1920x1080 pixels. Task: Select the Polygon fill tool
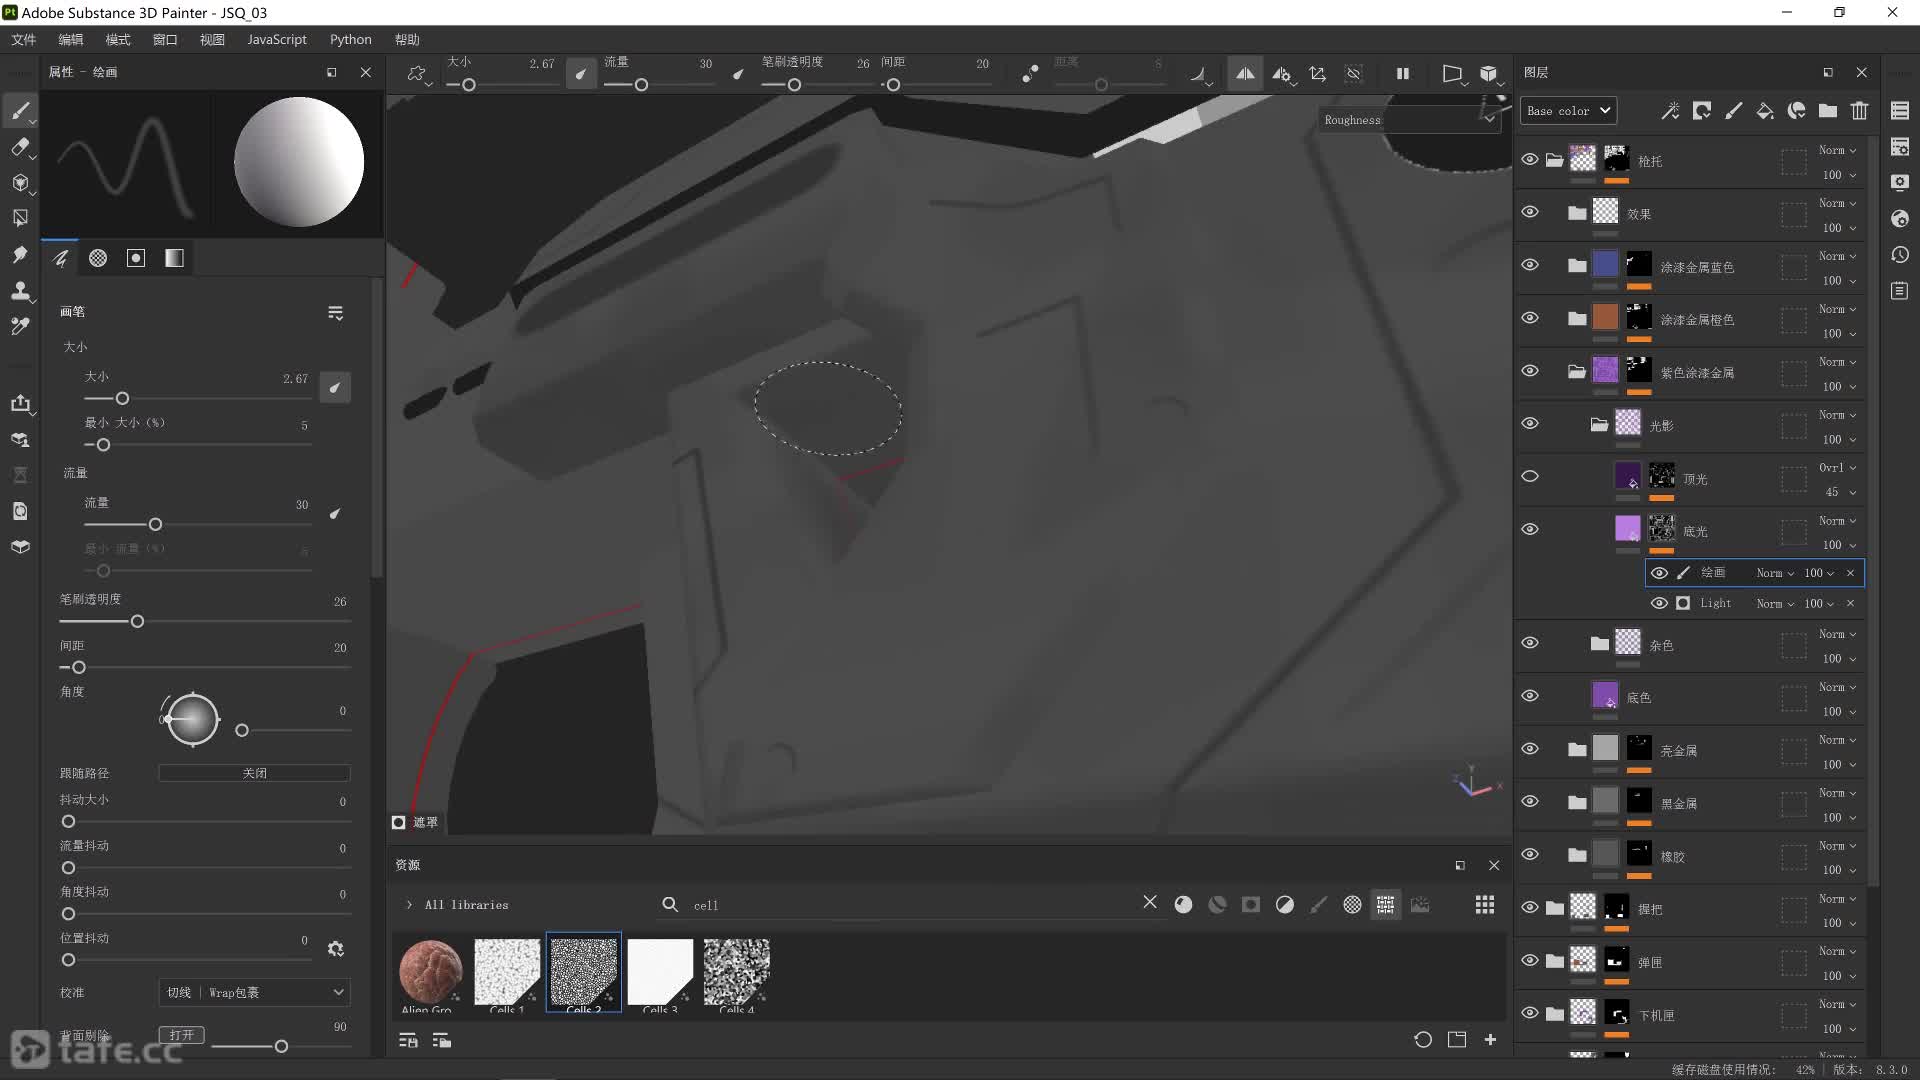coord(20,218)
